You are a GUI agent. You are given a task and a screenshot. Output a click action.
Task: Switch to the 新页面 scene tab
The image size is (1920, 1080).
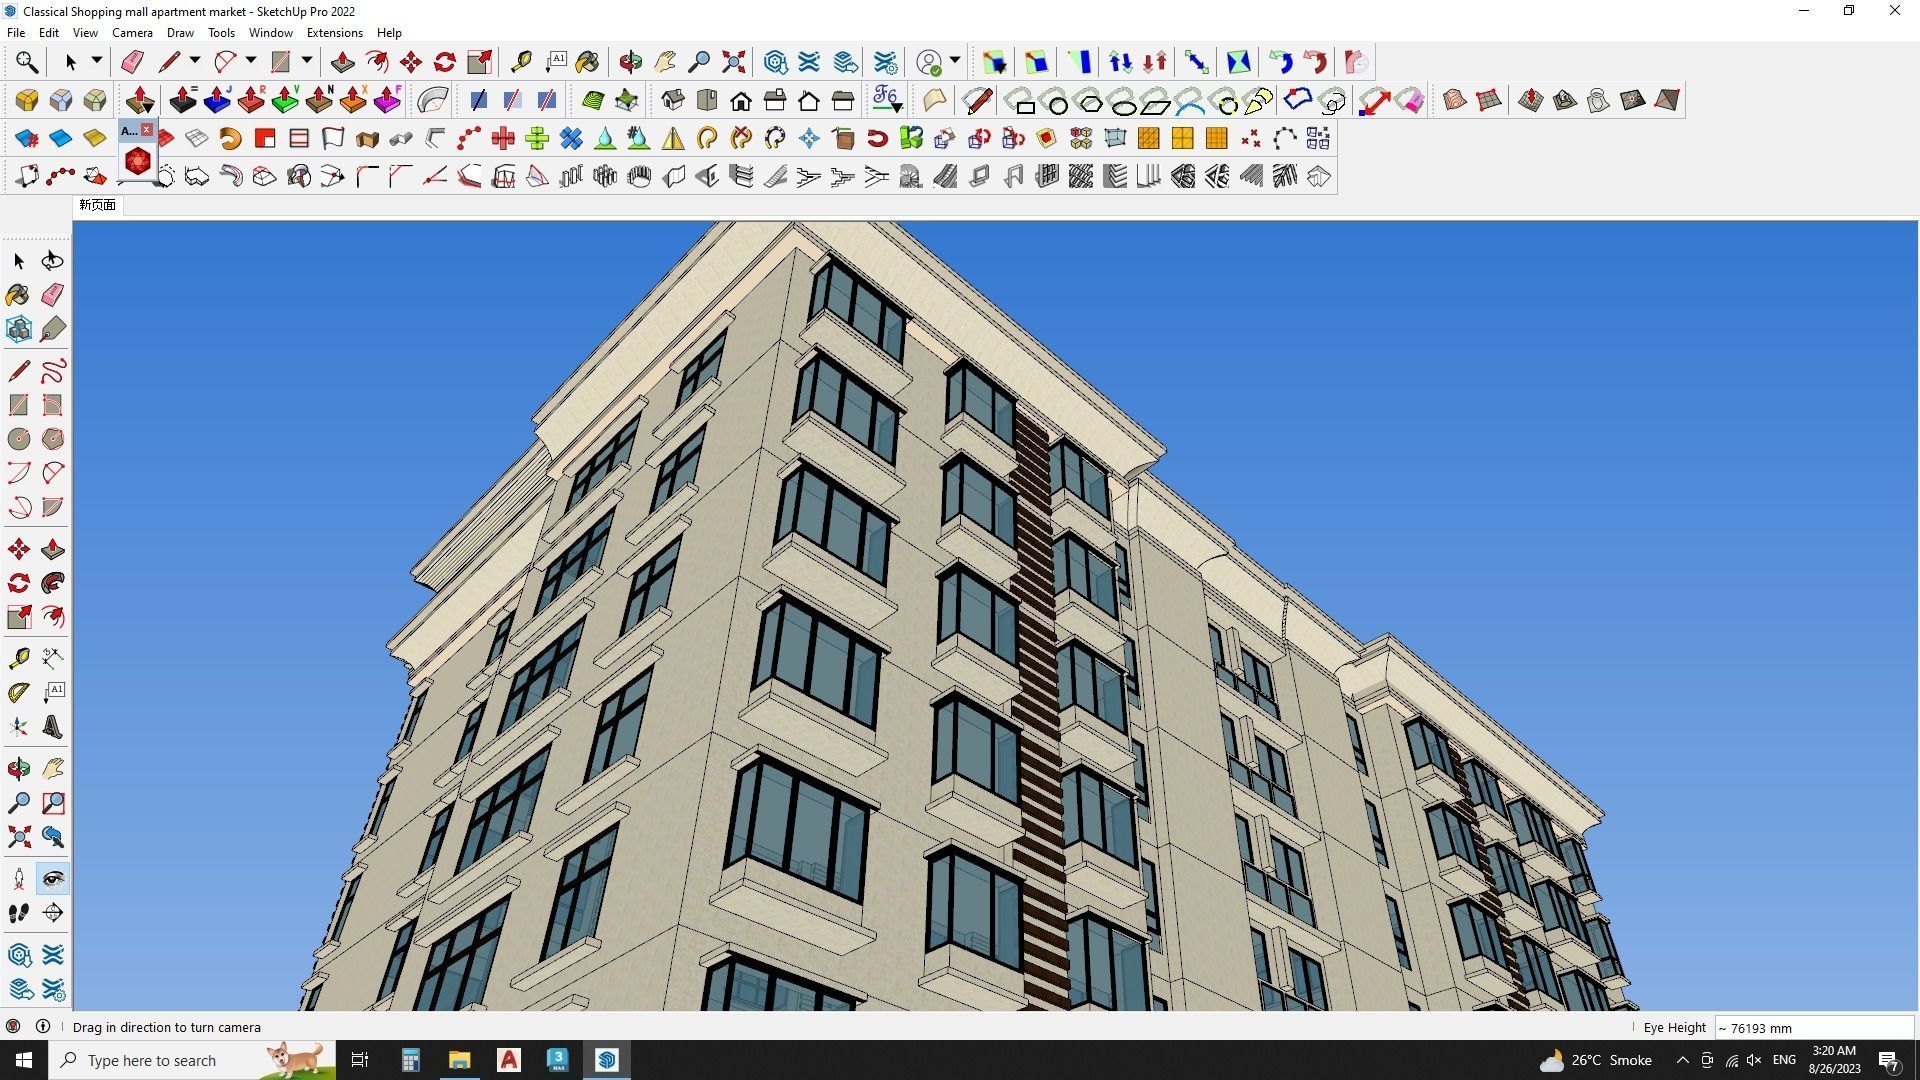click(97, 205)
